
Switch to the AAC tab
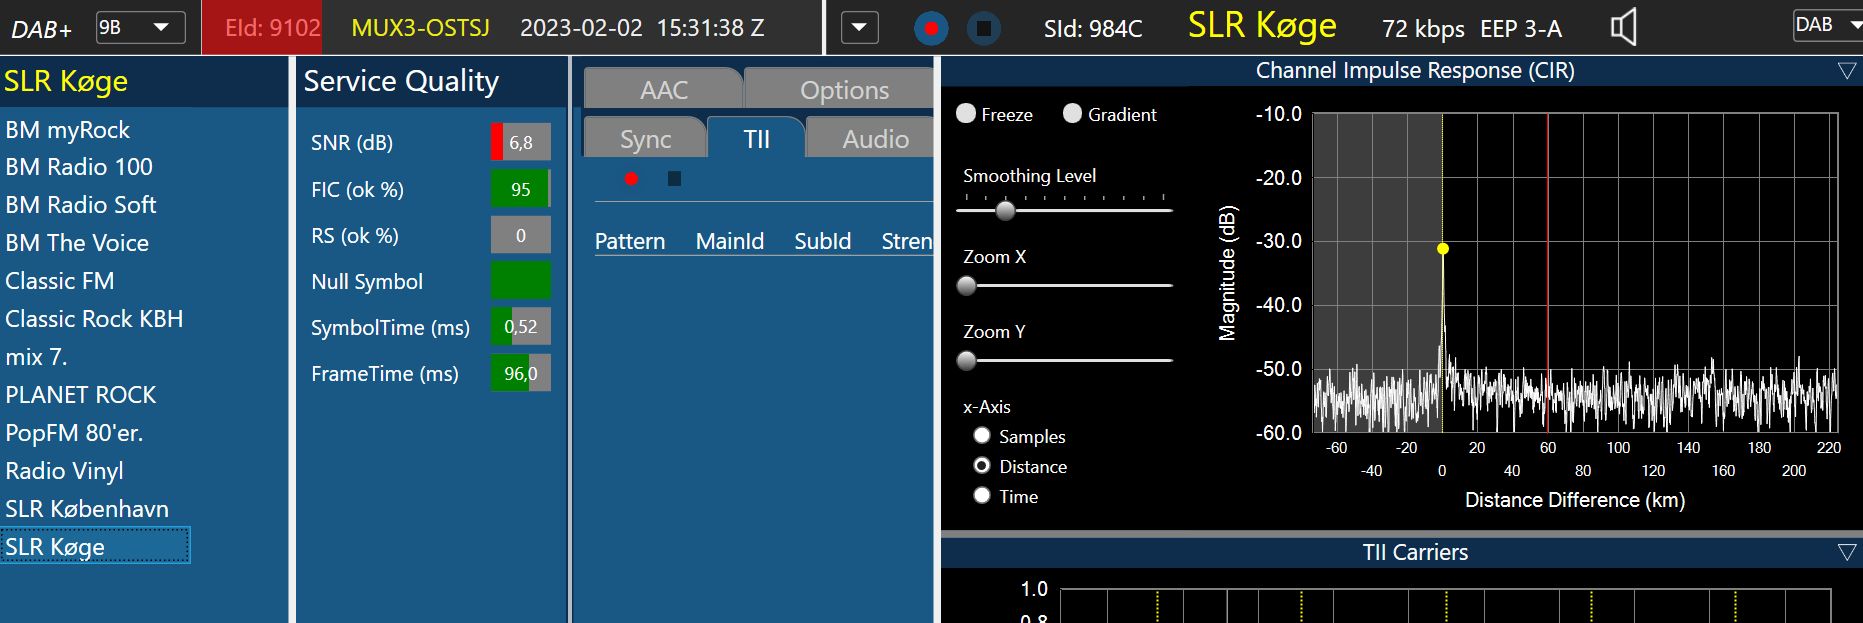663,90
